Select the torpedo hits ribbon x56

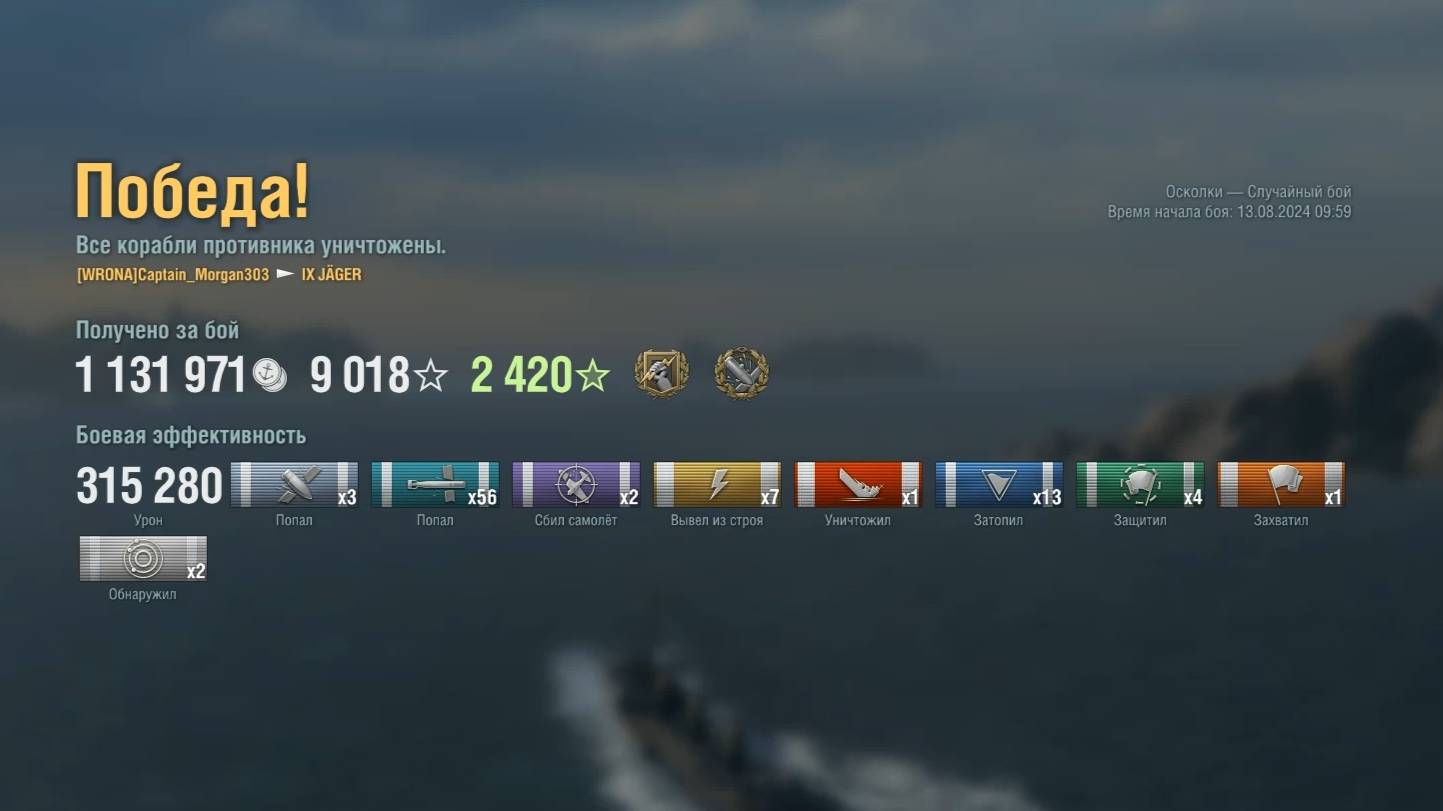(435, 485)
